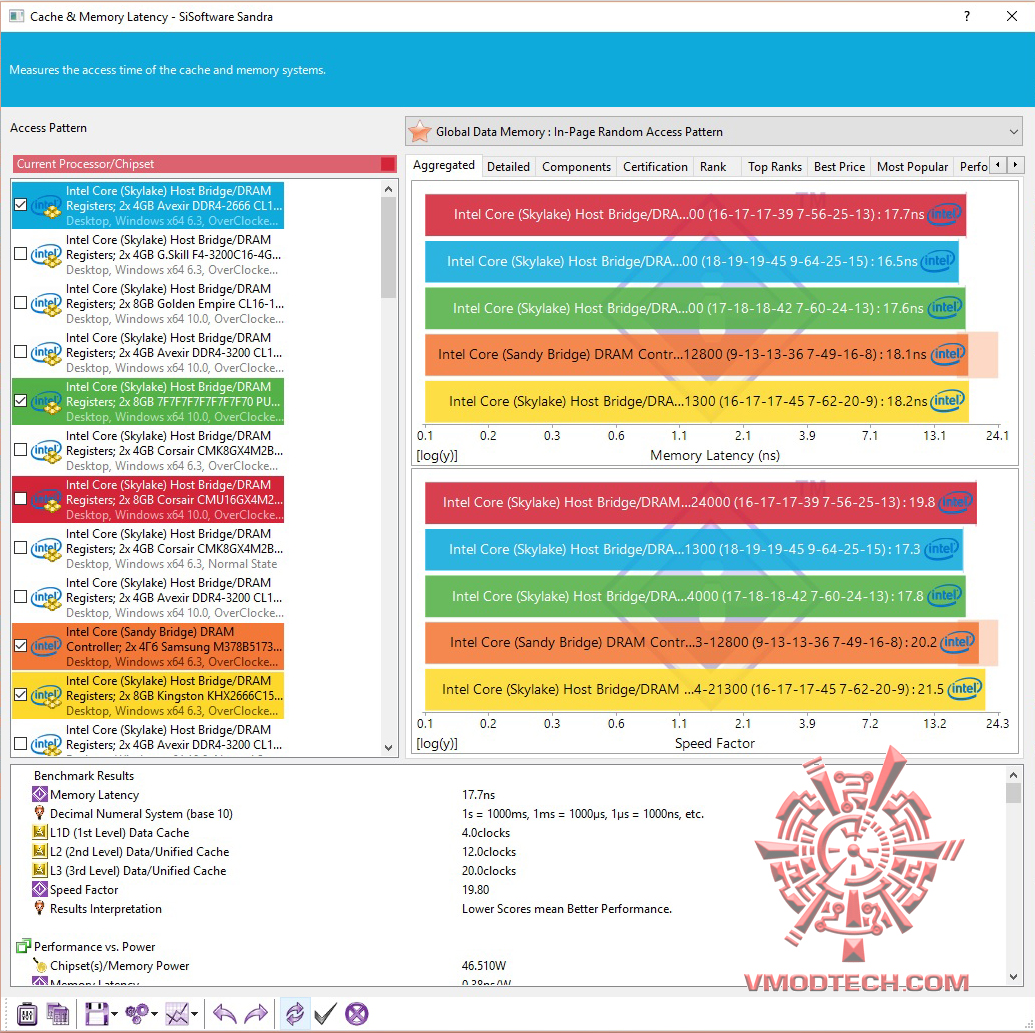Click the Save floppy disk icon
1035x1033 pixels.
(x=96, y=1014)
